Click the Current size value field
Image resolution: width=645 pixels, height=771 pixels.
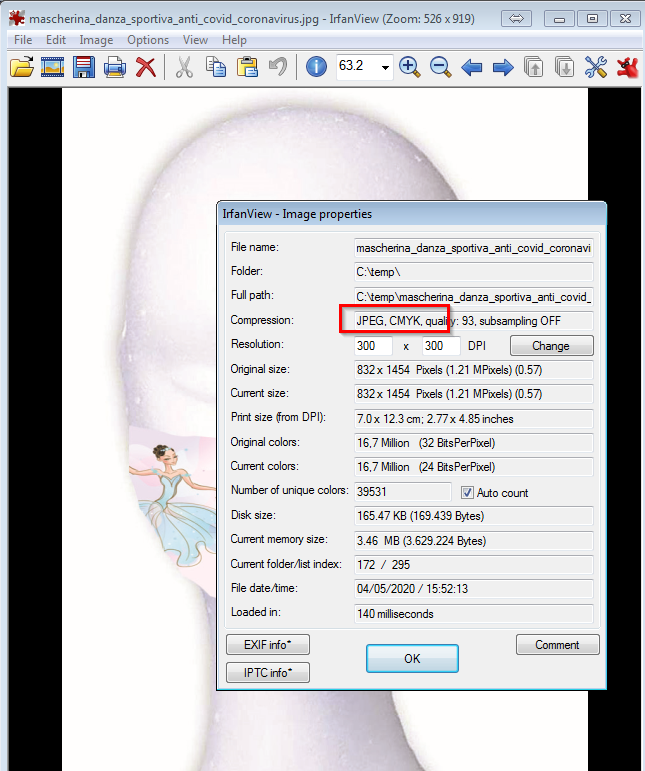click(x=473, y=394)
